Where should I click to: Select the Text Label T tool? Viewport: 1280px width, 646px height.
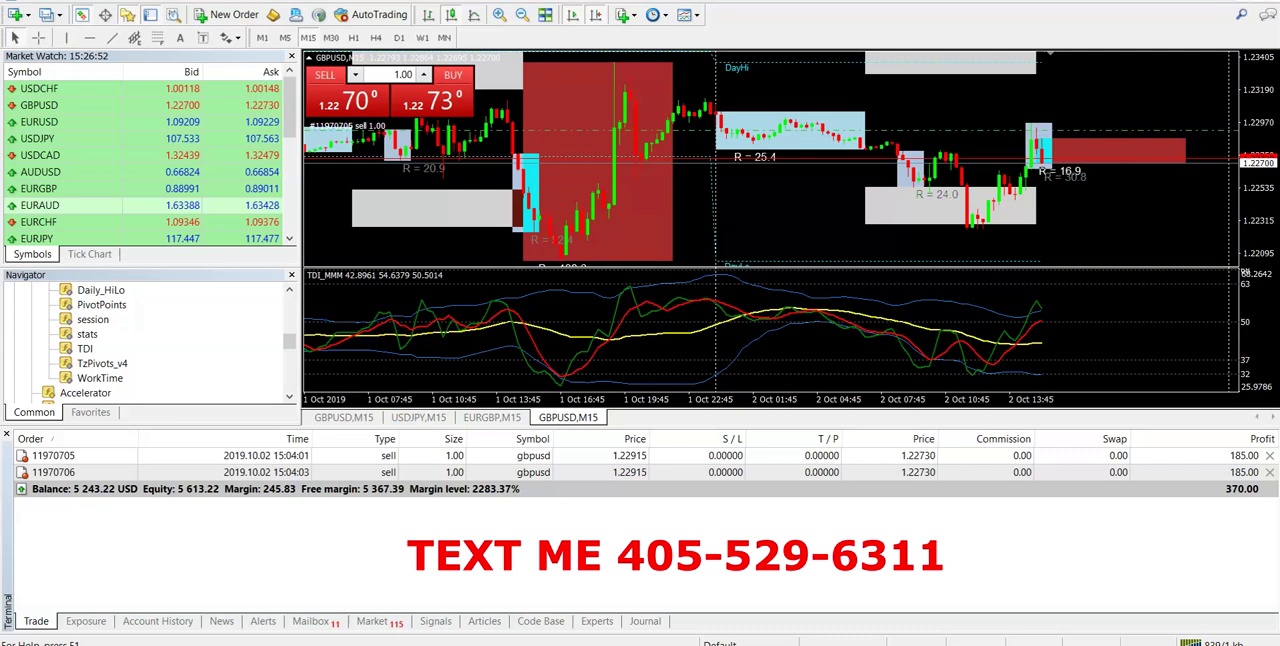tap(203, 38)
